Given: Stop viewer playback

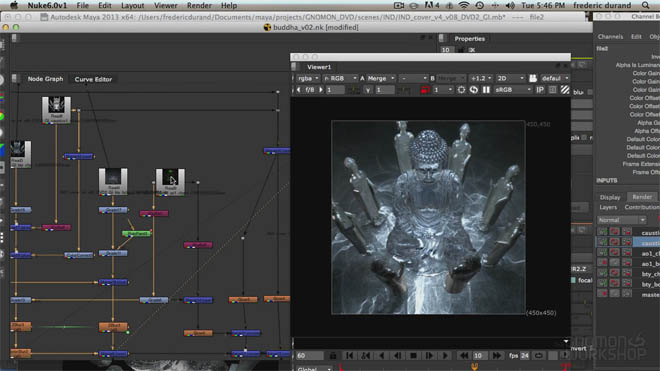Looking at the screenshot, I should click(x=413, y=356).
